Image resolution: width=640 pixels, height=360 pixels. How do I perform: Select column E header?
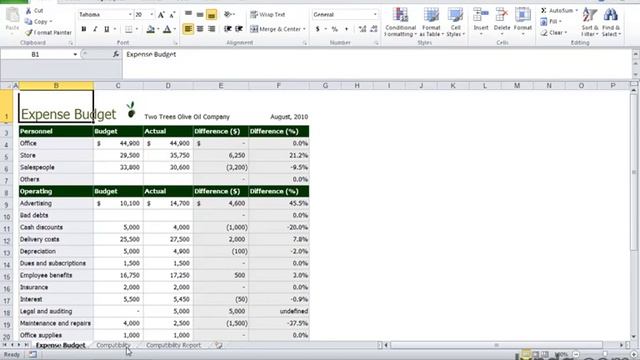pos(221,86)
